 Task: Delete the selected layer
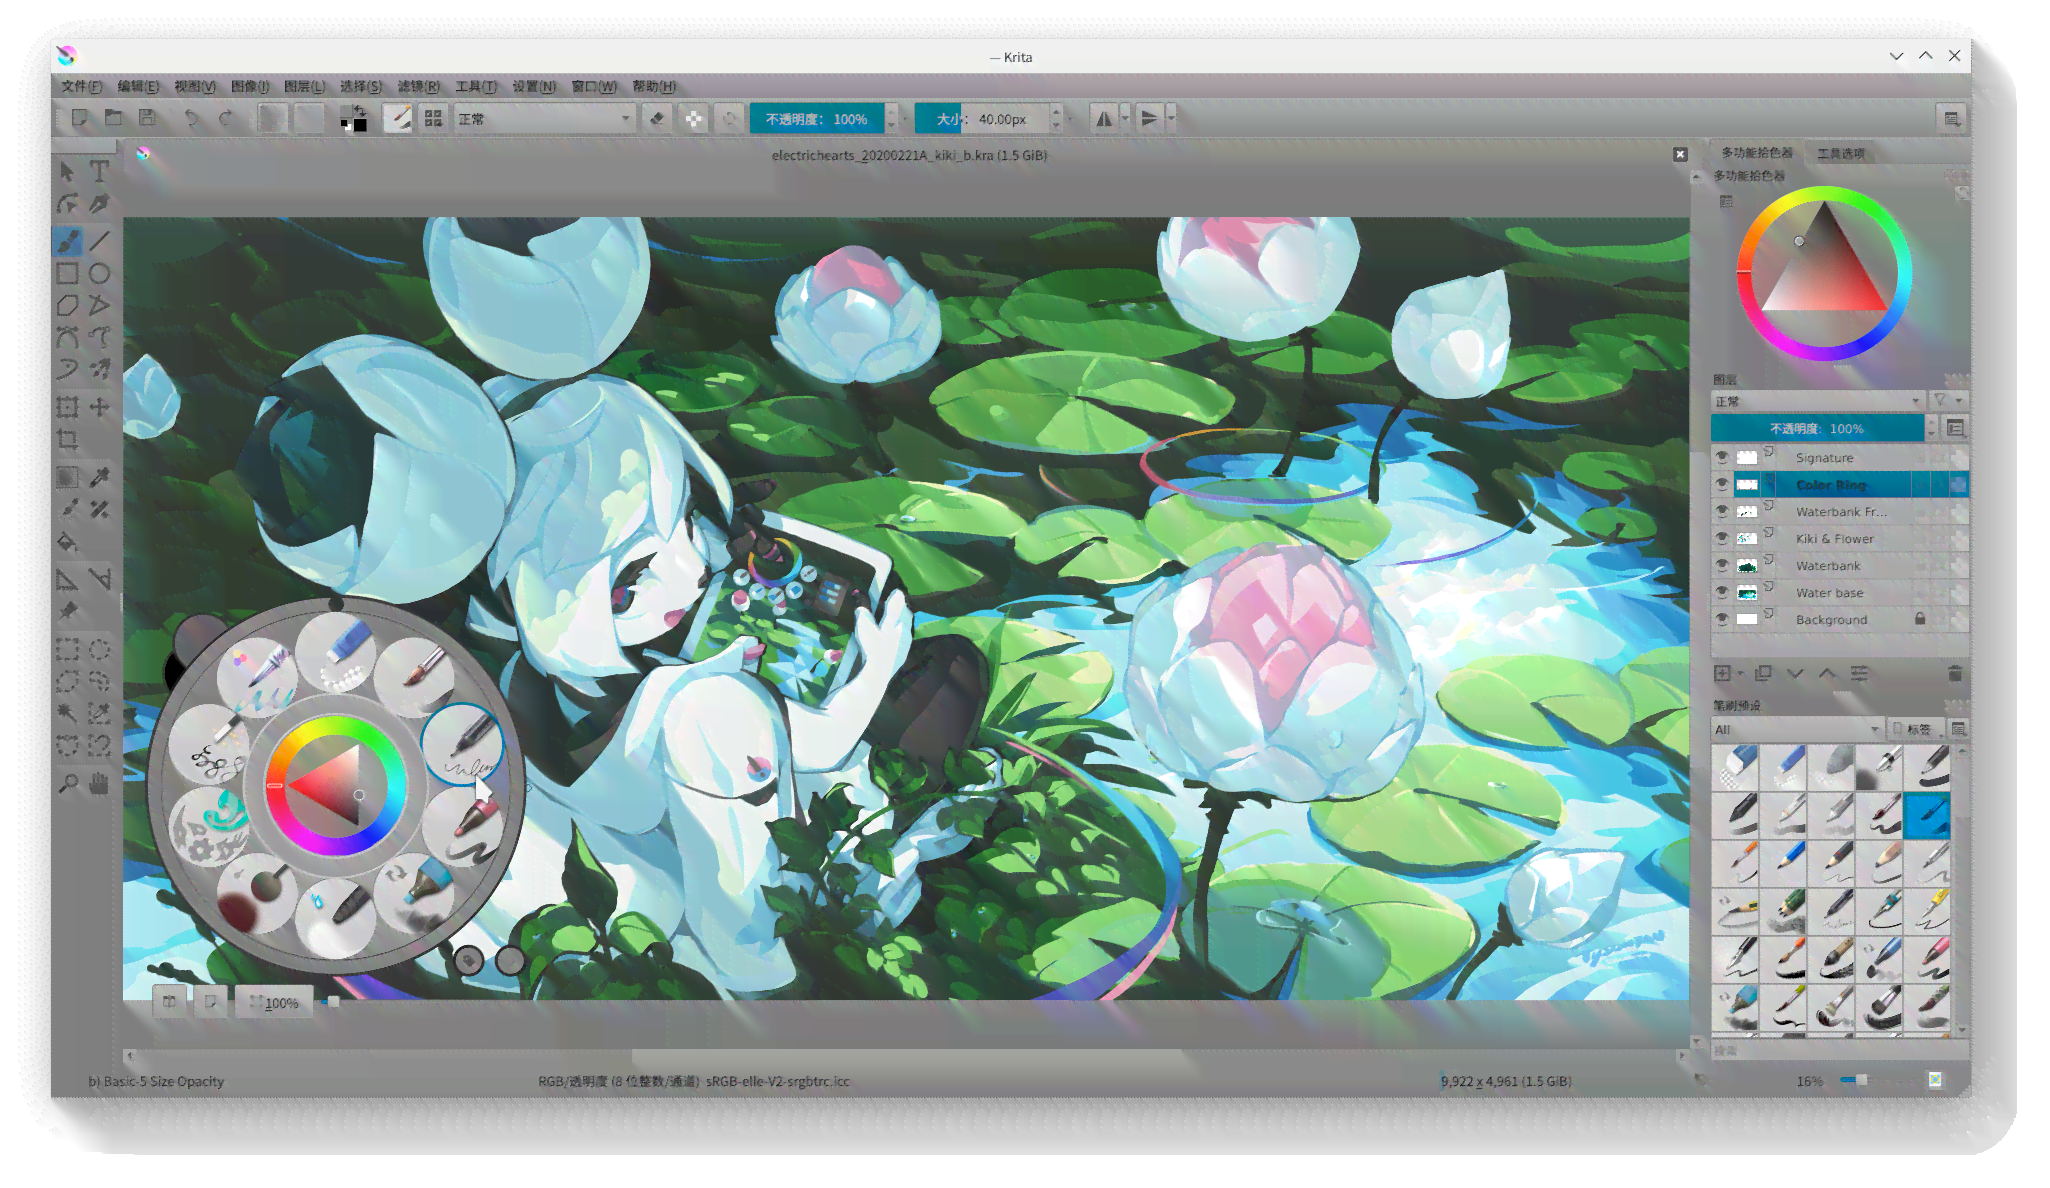[x=1955, y=673]
